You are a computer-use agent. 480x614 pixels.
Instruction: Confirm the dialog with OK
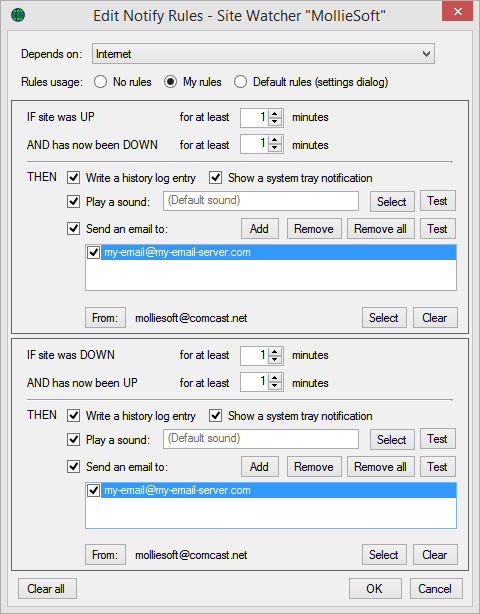click(x=375, y=589)
